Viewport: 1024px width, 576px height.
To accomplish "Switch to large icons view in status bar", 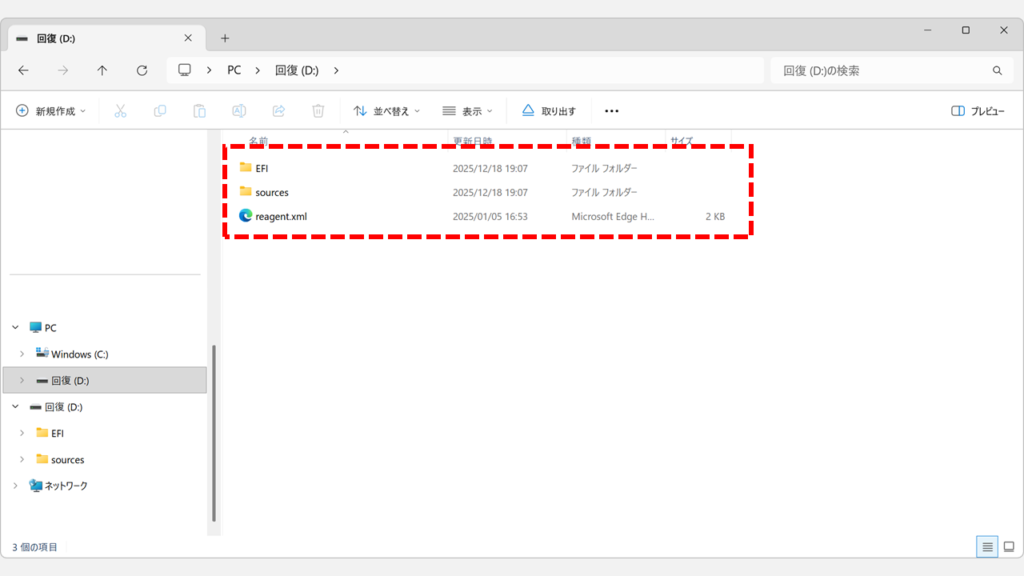I will (1008, 547).
